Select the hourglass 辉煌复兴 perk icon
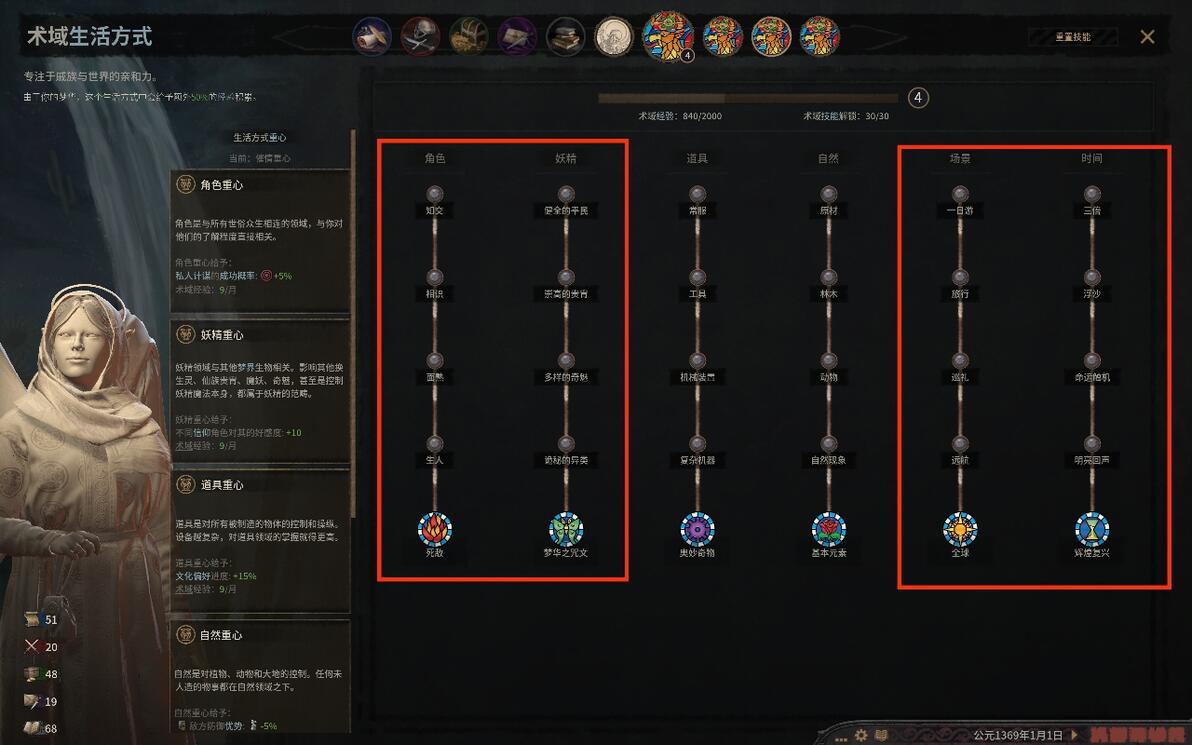 click(x=1092, y=529)
